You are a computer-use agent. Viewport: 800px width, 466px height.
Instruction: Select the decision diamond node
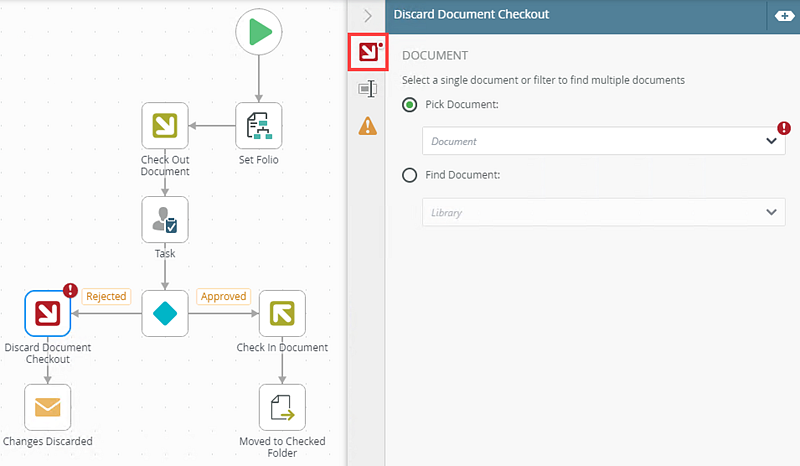[165, 313]
